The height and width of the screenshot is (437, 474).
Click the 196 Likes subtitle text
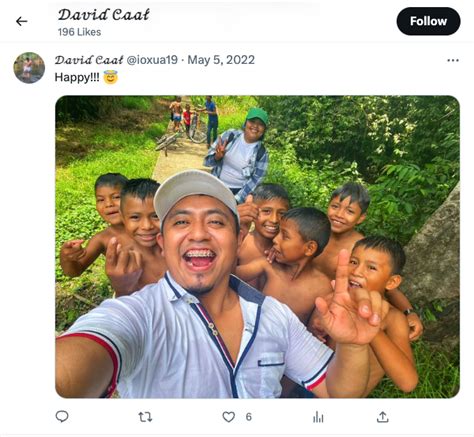coord(79,32)
